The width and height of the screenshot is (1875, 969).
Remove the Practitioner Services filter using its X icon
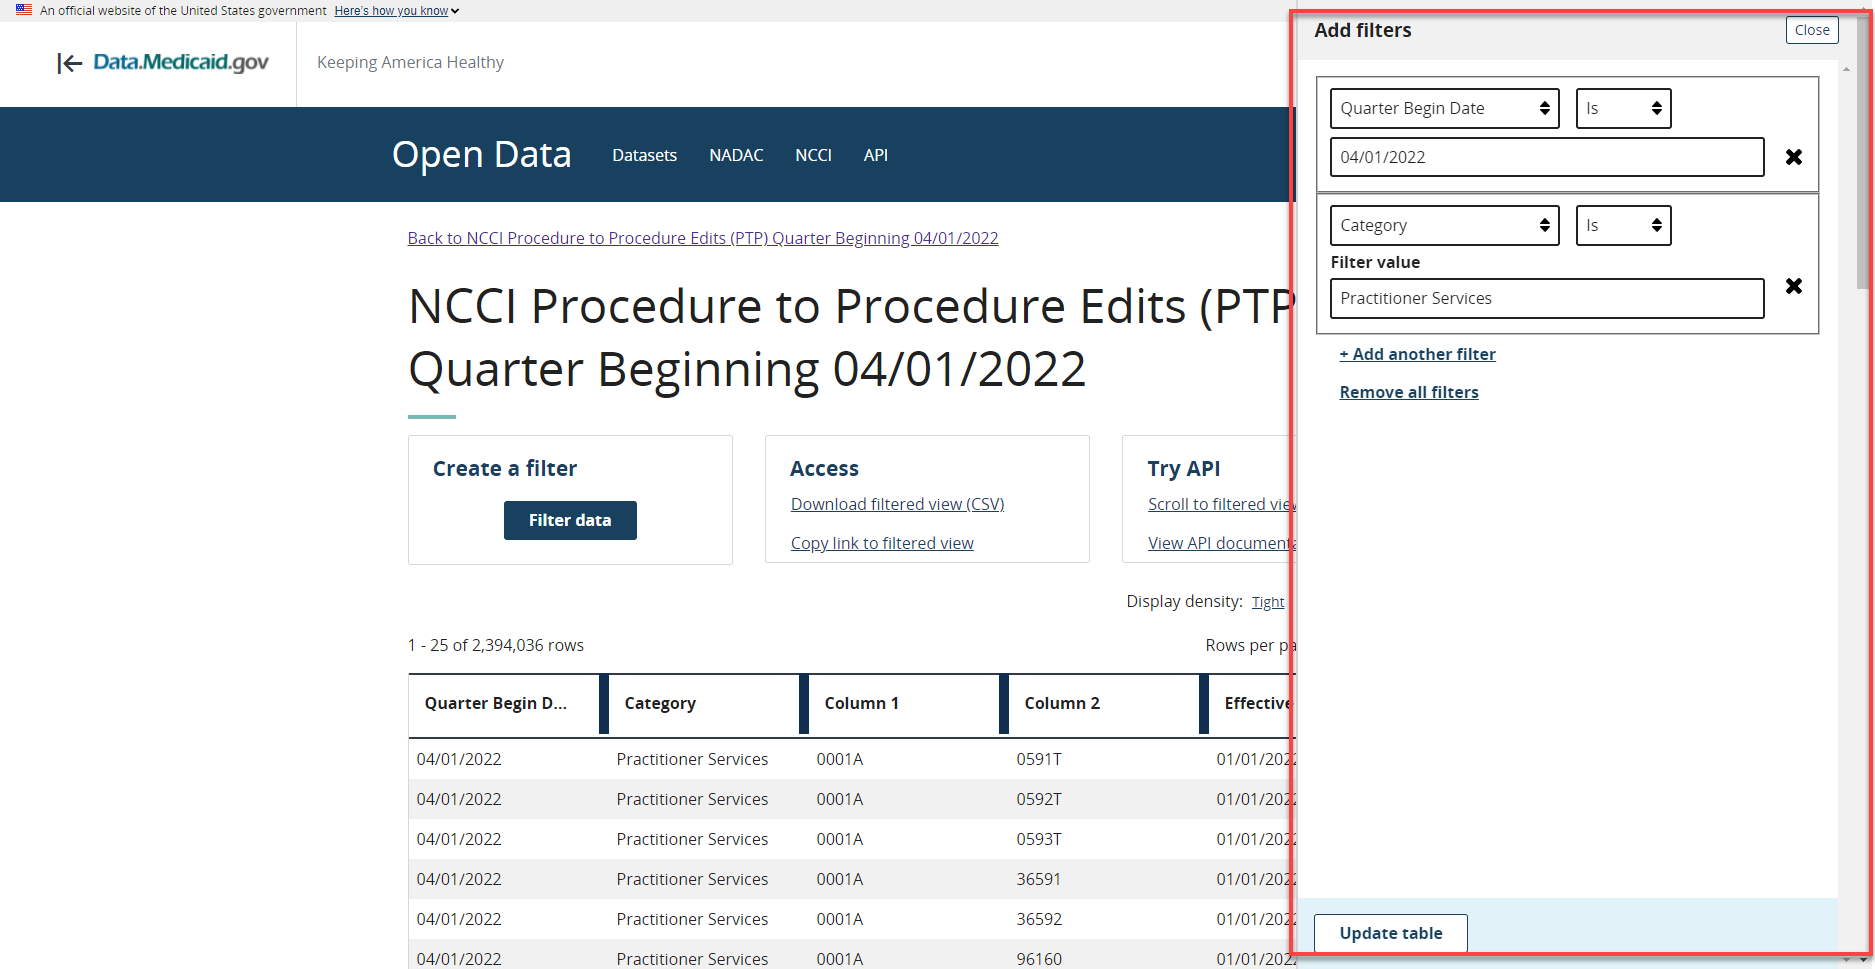1793,287
